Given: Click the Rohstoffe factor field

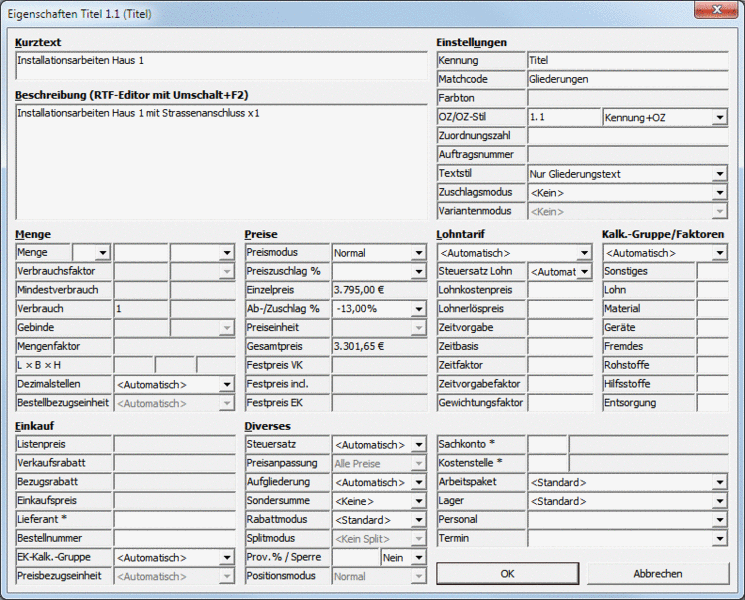Looking at the screenshot, I should [713, 365].
